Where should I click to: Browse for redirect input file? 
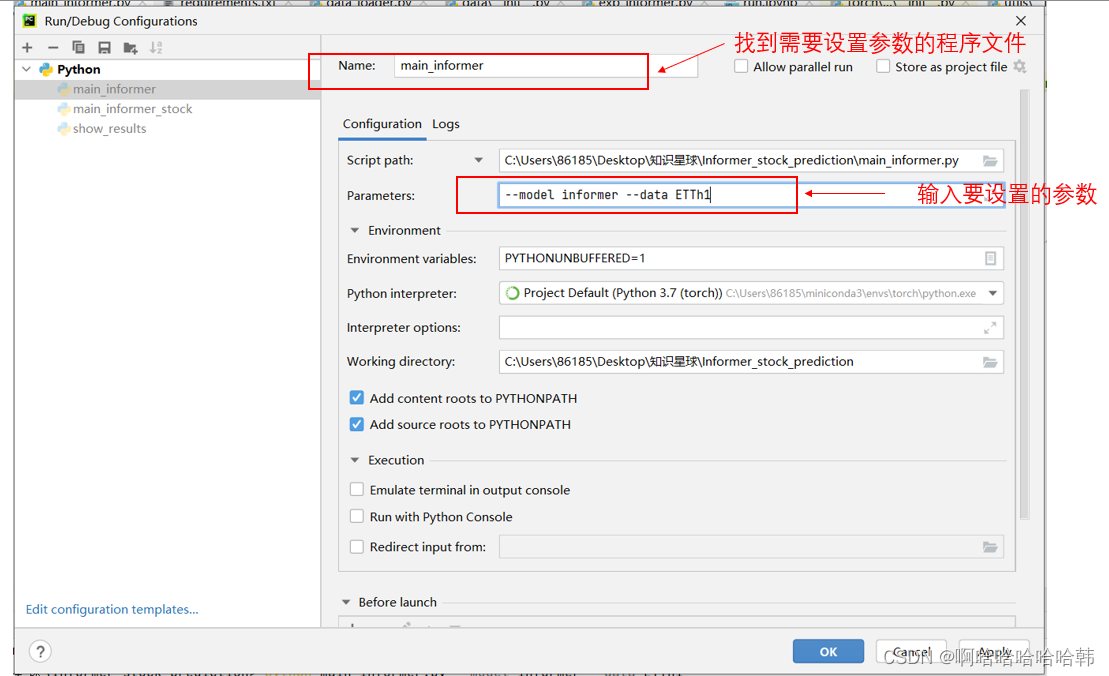(989, 547)
